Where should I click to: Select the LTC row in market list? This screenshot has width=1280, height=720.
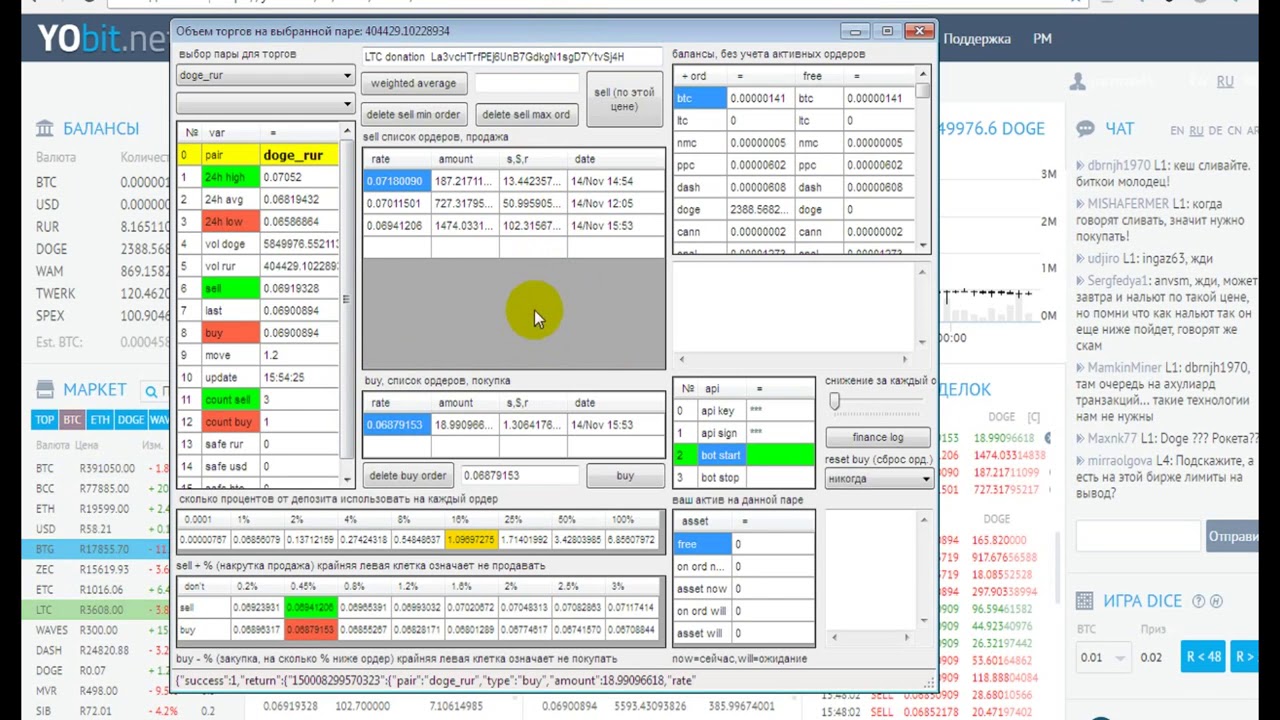pos(96,609)
